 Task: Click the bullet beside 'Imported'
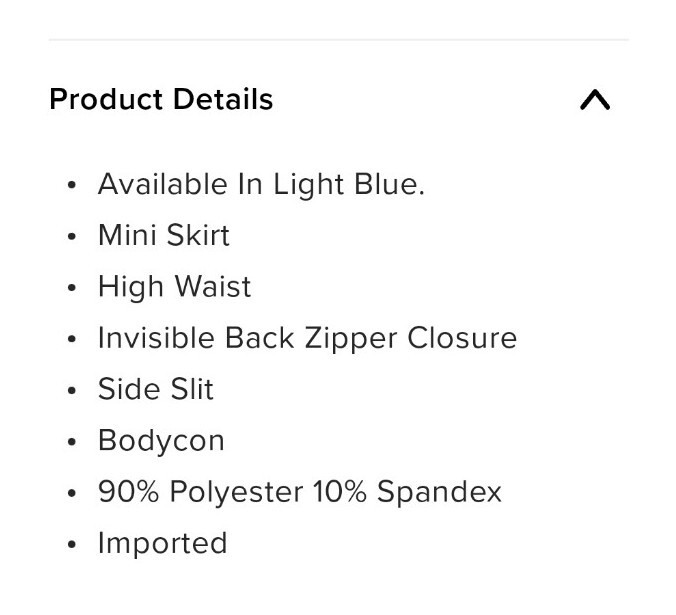[x=72, y=544]
